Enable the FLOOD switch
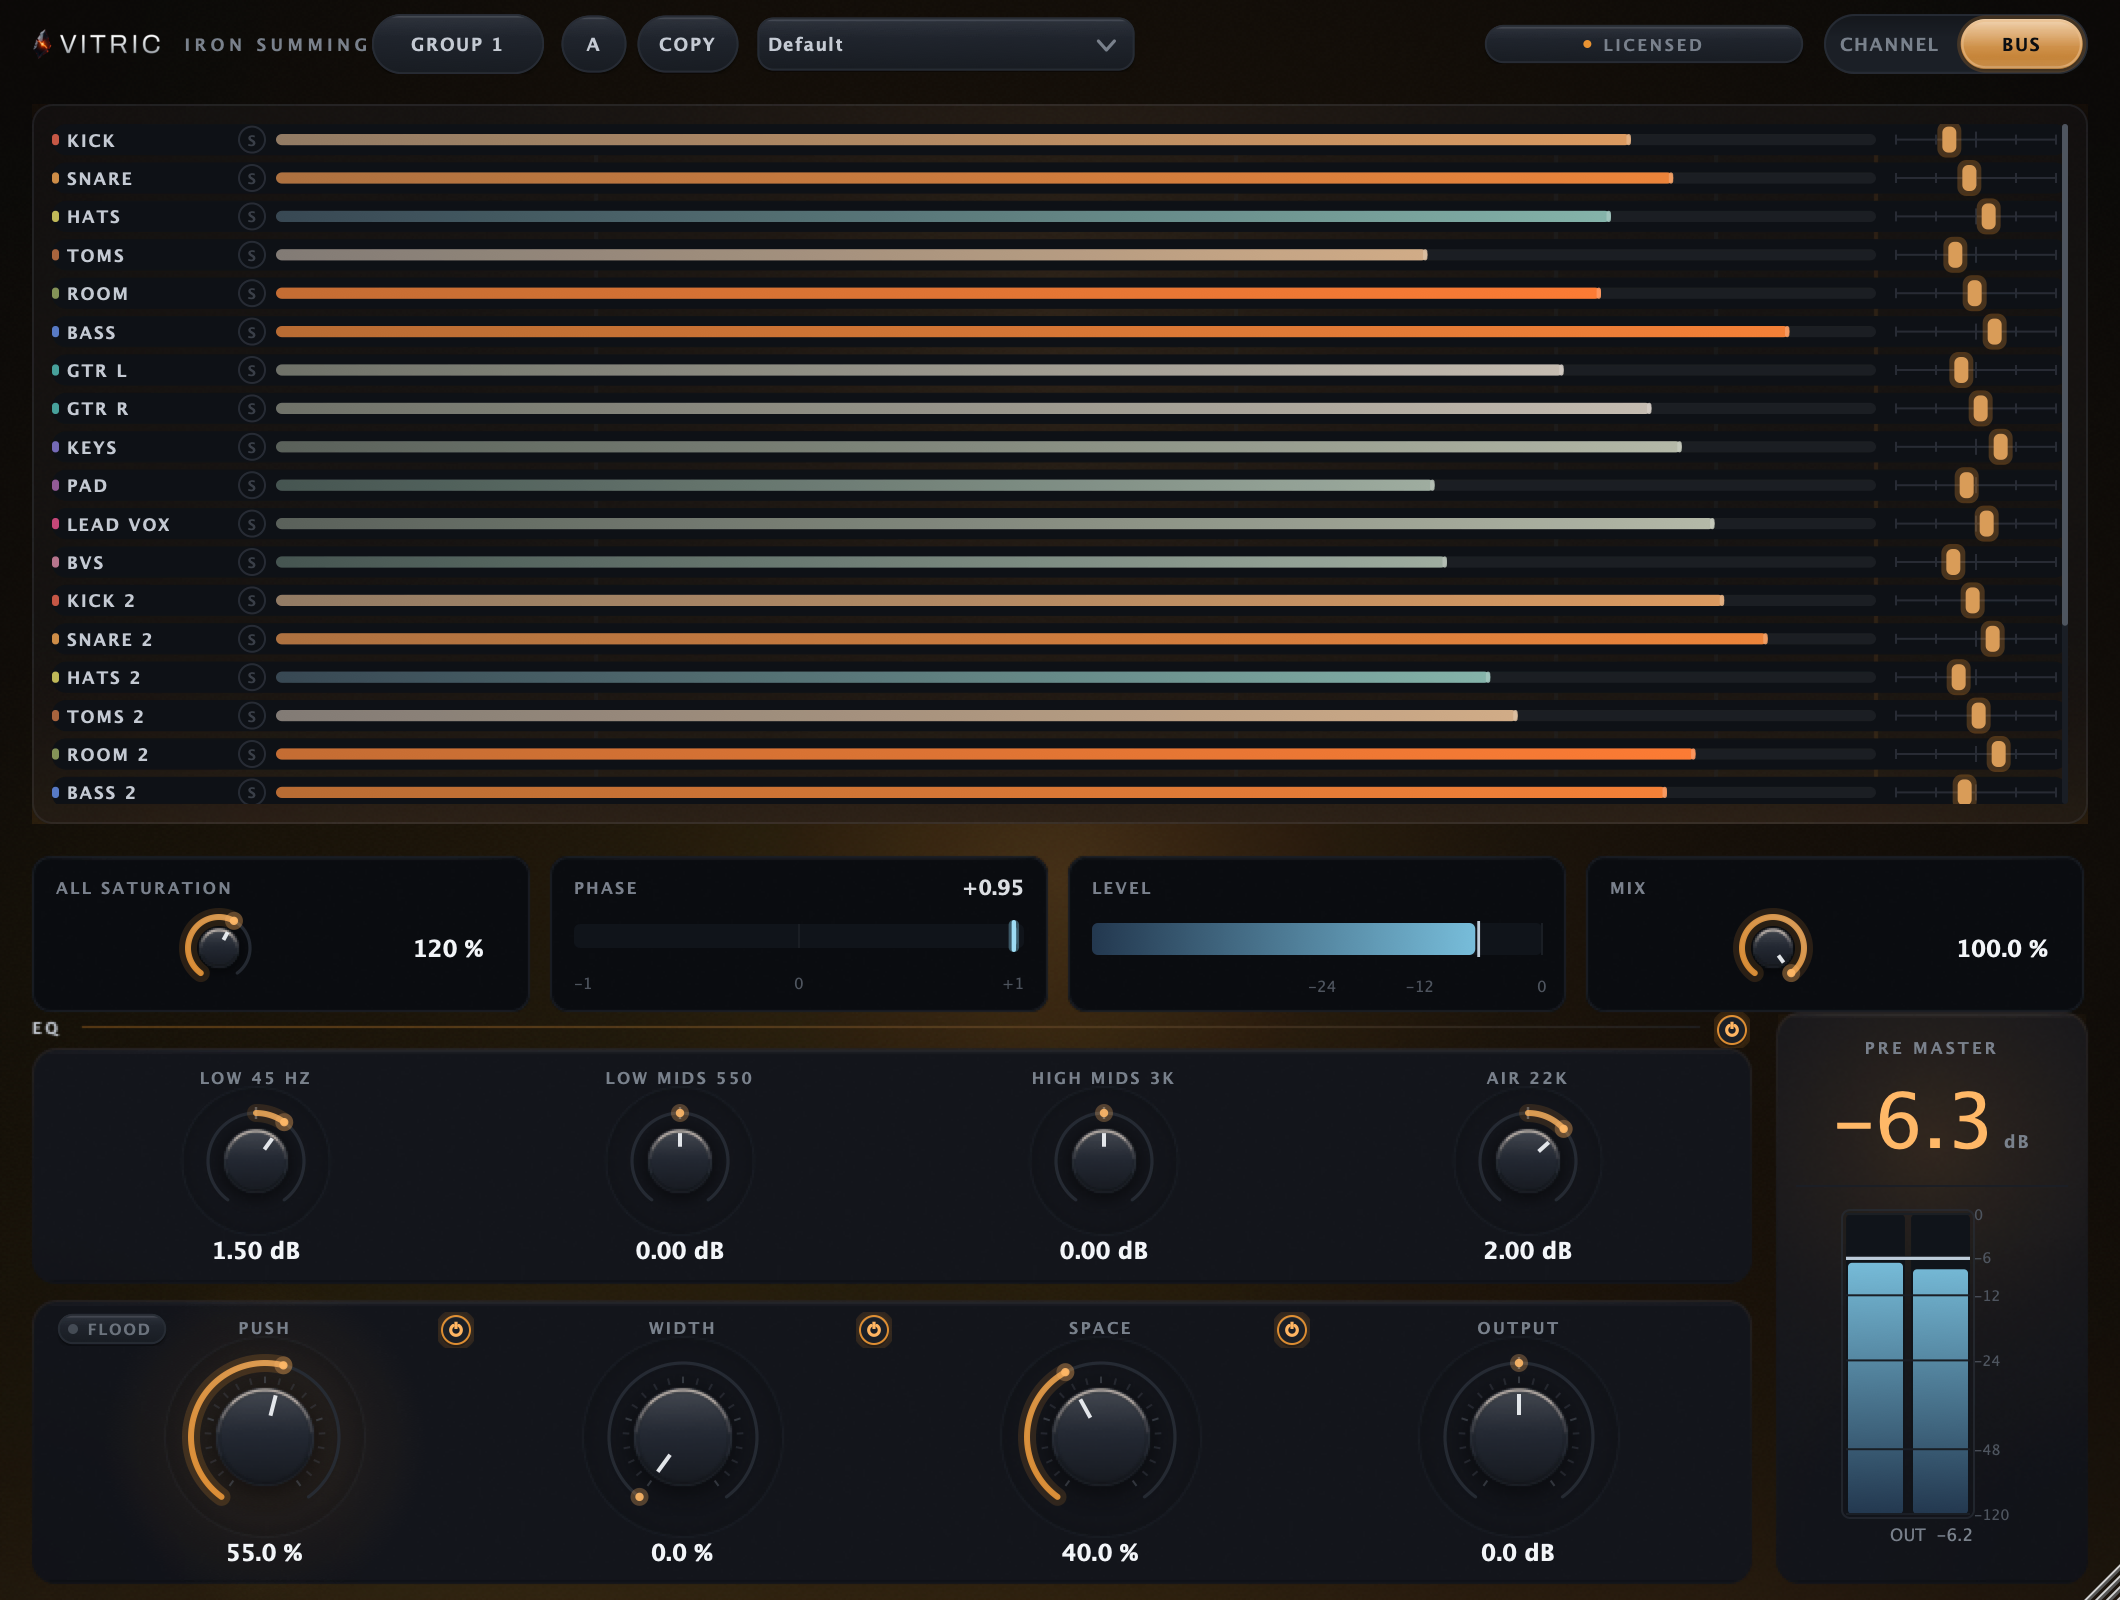 point(111,1329)
